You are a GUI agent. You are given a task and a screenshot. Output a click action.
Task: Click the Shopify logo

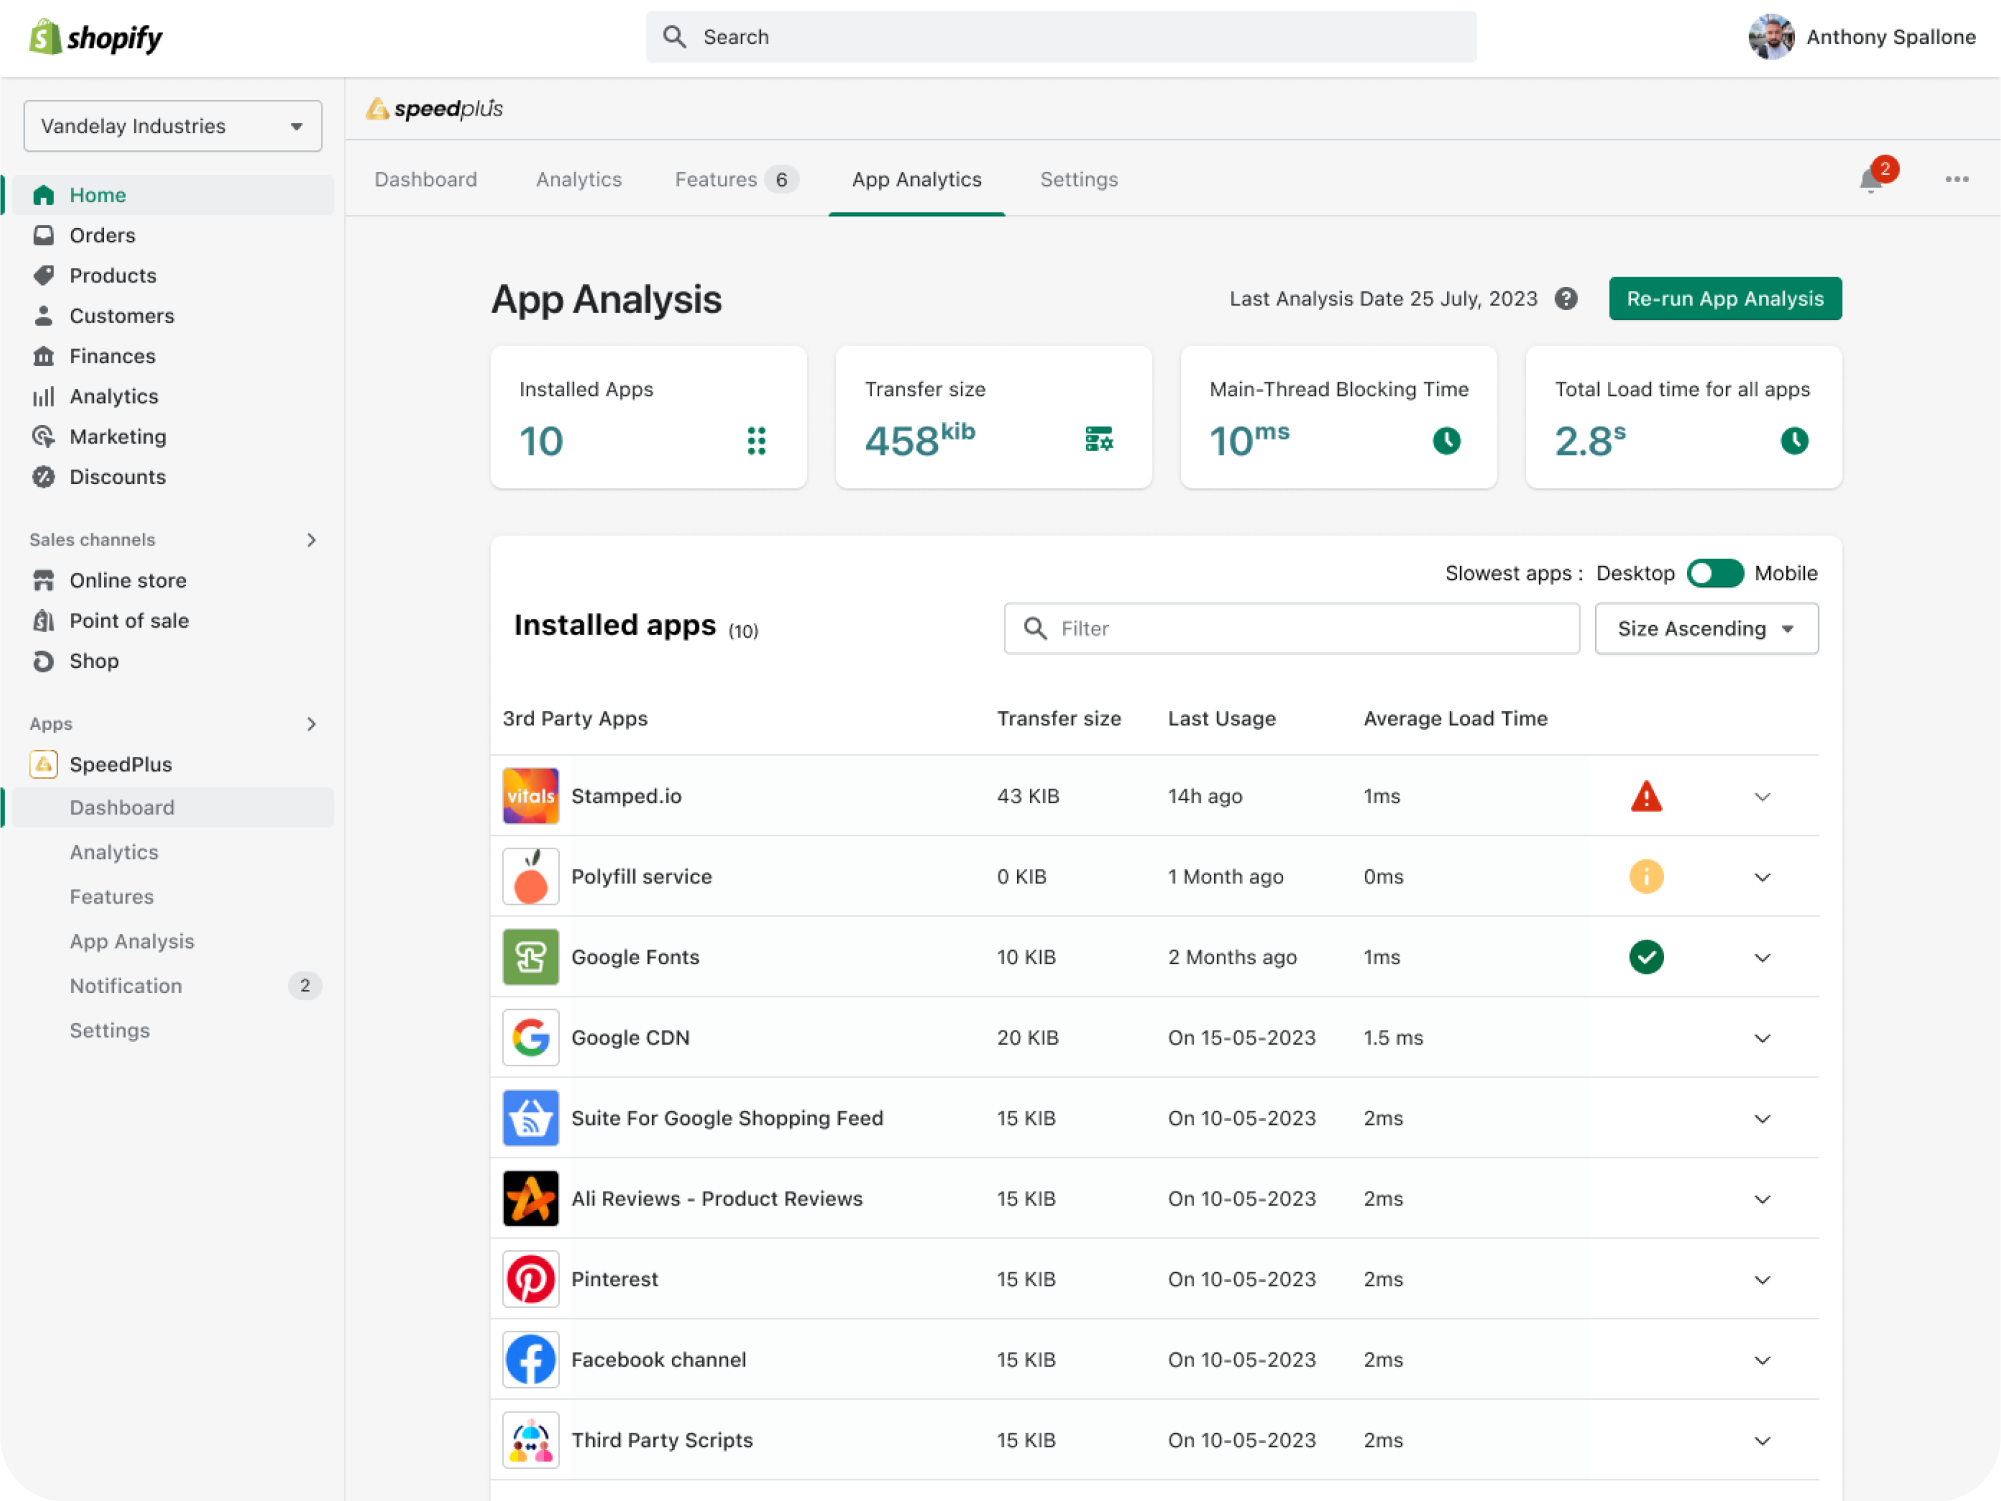click(96, 38)
